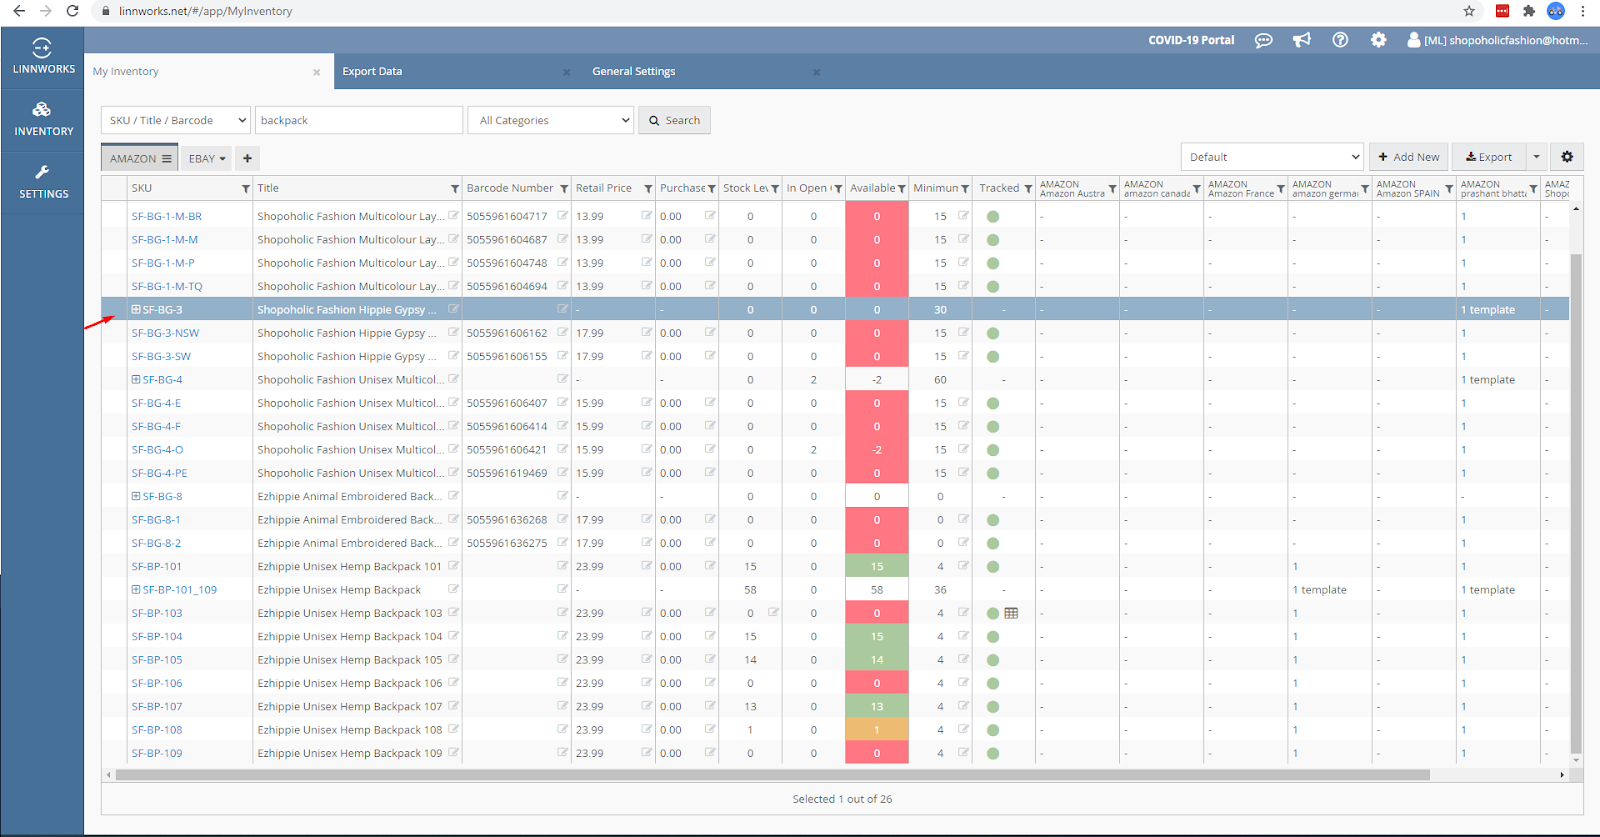Toggle tracked status for SF-BG-1-M-BR
The image size is (1600, 837).
[x=993, y=216]
